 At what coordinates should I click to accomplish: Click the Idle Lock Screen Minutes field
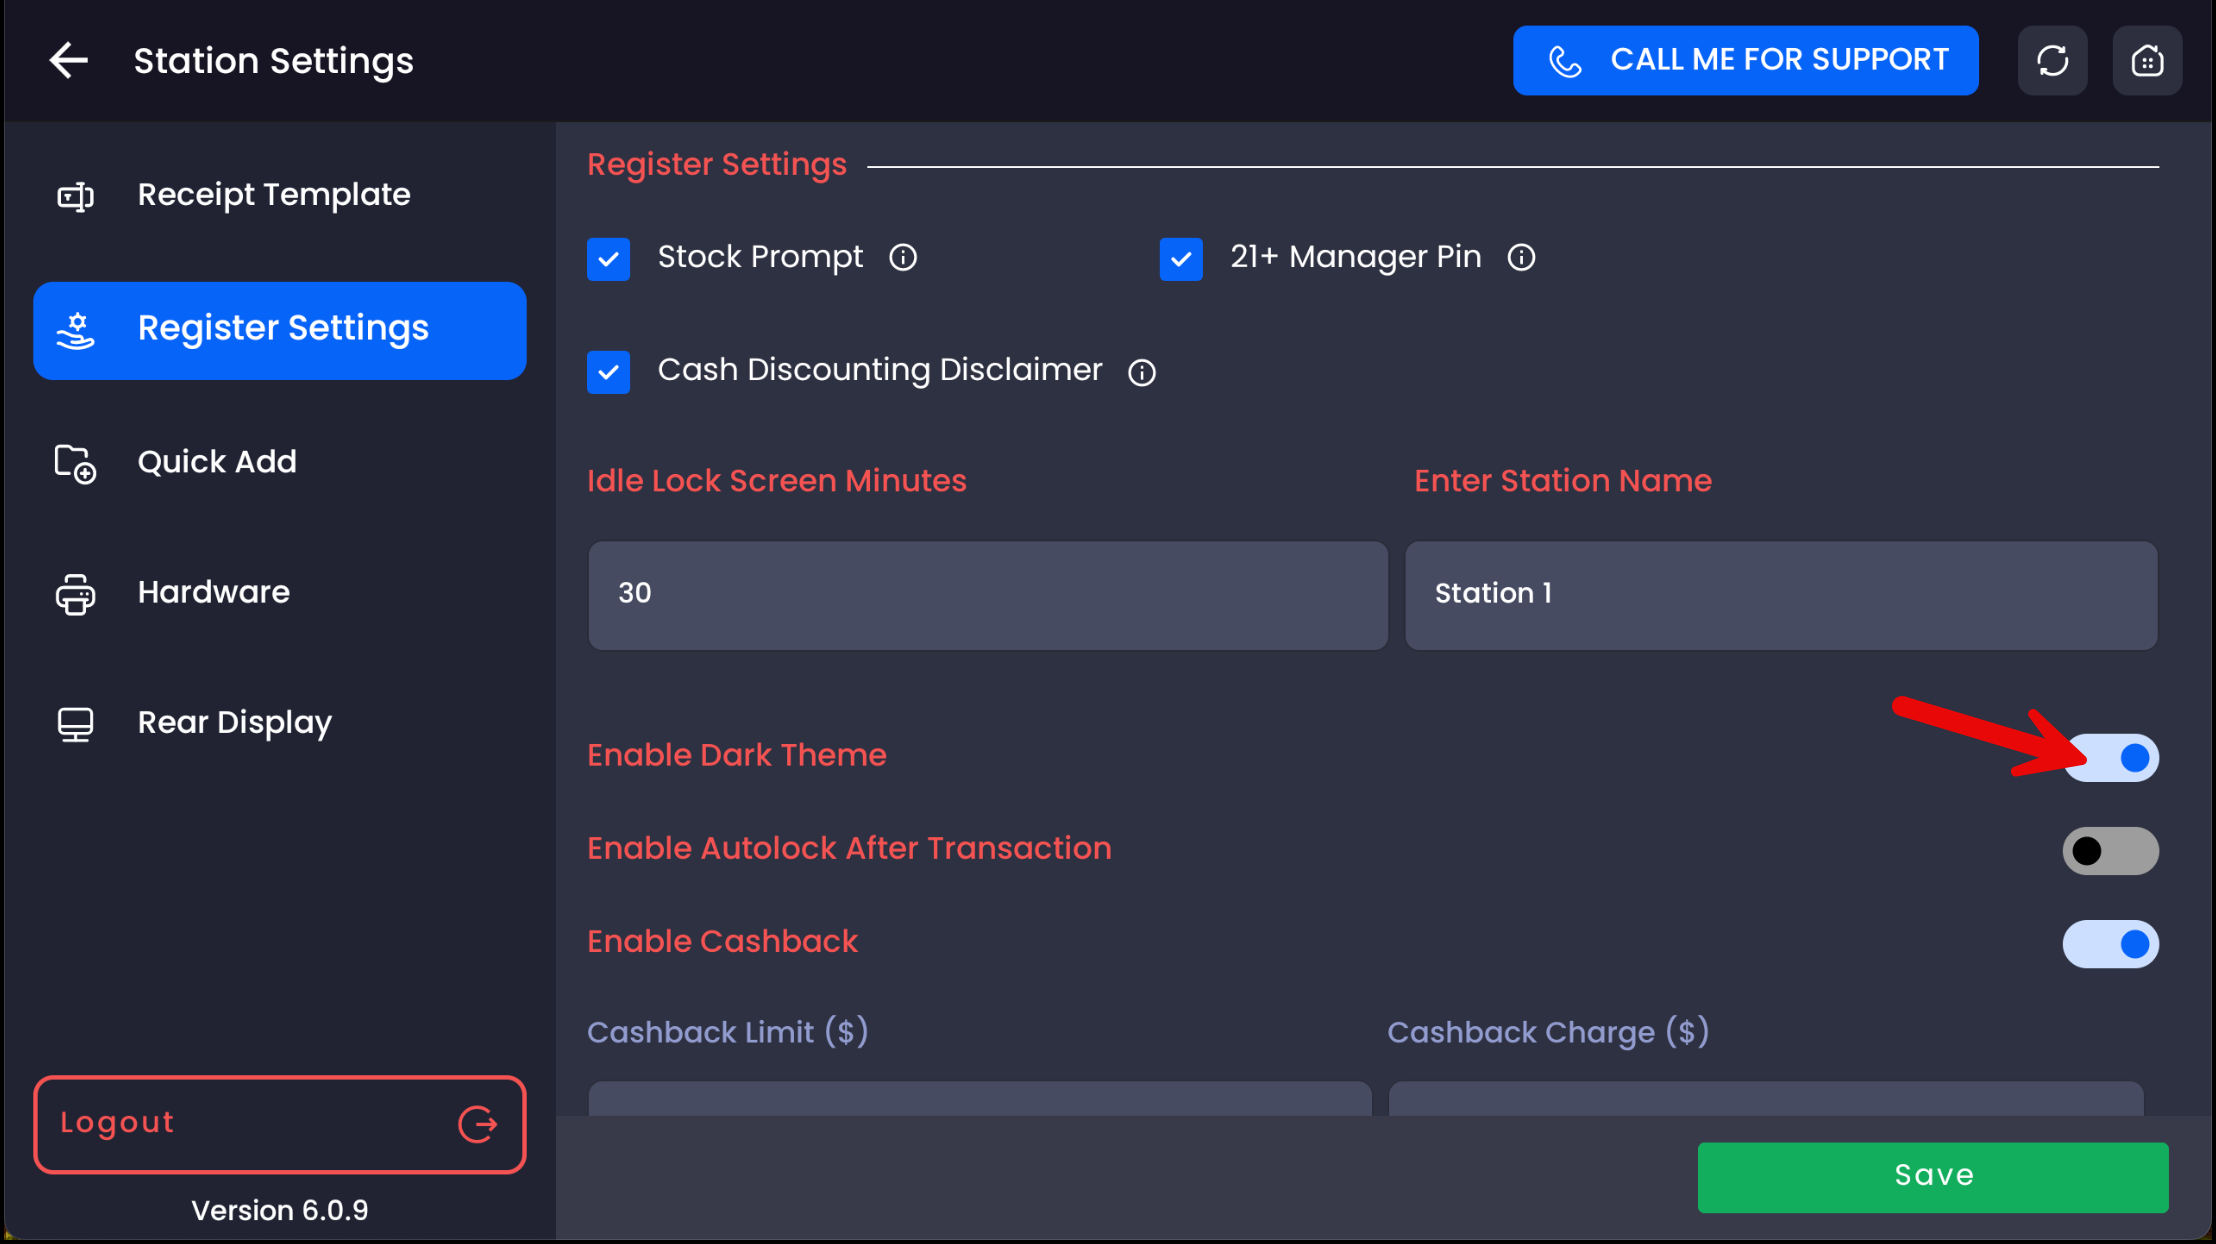point(987,595)
